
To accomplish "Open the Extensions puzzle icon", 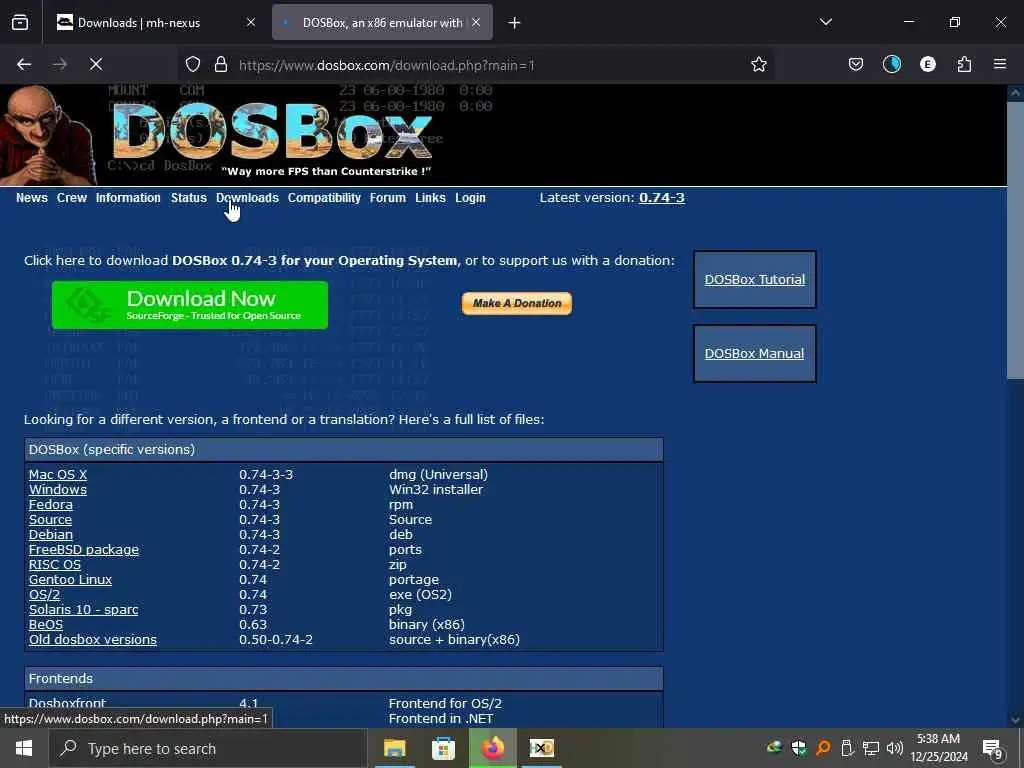I will (x=964, y=64).
